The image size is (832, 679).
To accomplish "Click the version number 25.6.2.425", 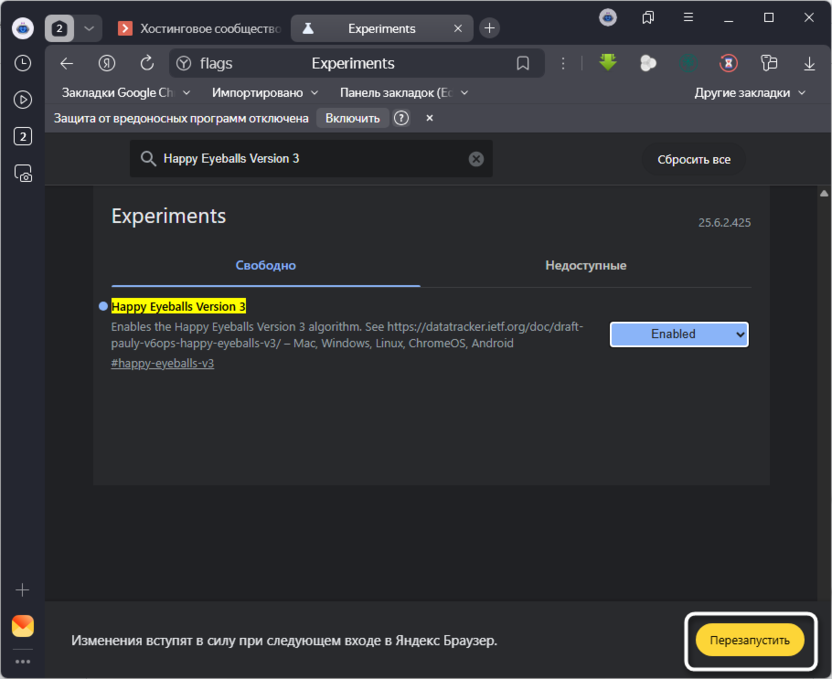I will tap(724, 223).
